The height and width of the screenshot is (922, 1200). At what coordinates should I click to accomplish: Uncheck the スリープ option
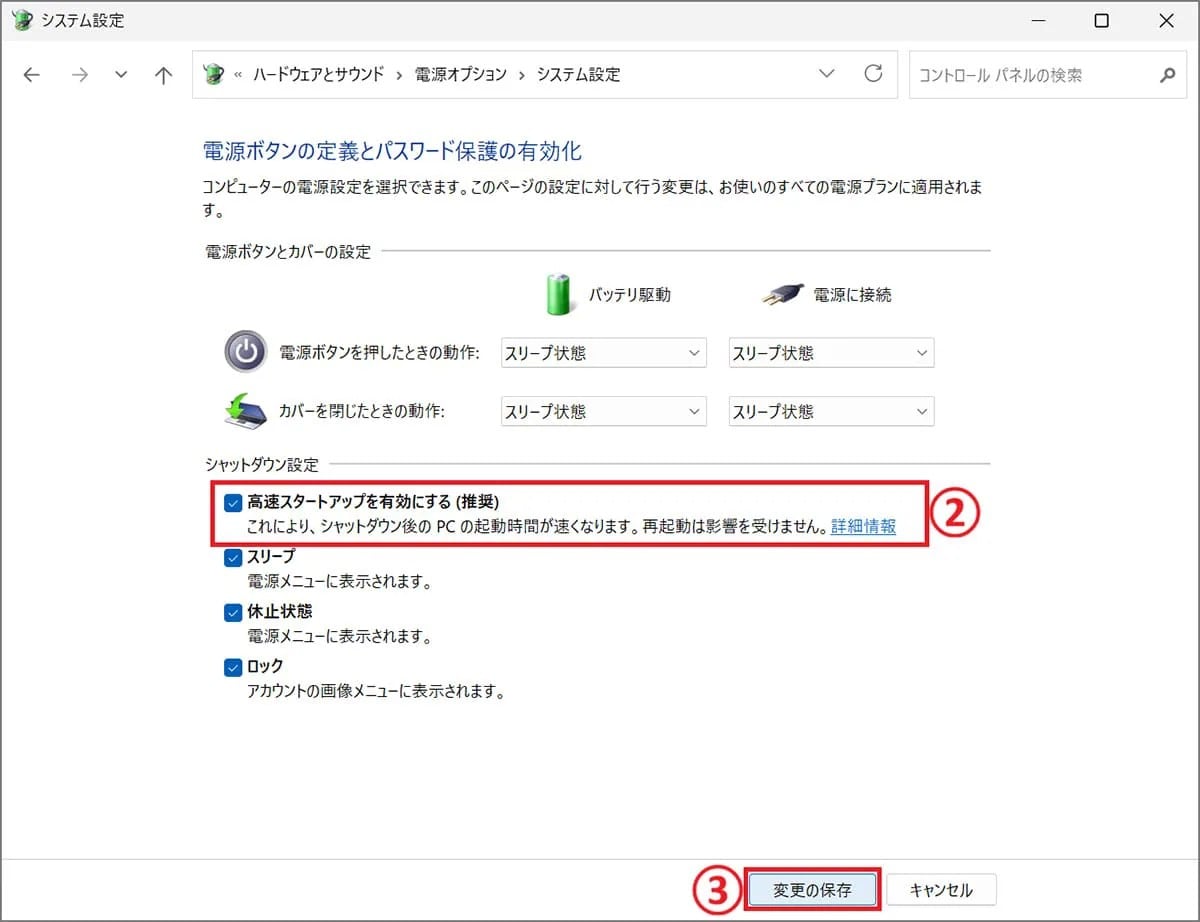233,557
